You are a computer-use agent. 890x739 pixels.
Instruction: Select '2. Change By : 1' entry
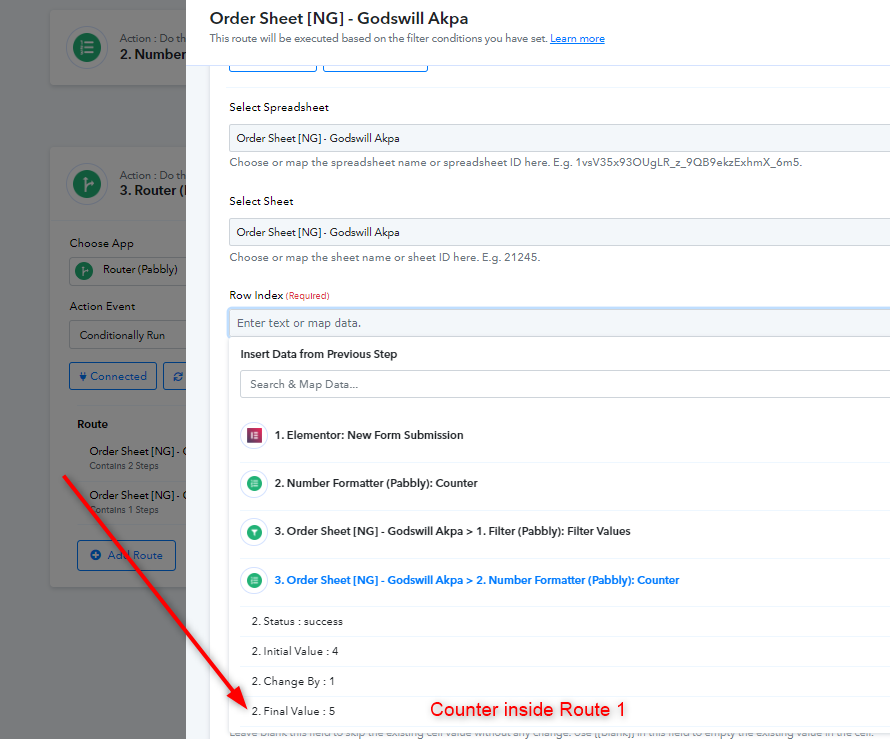(x=293, y=681)
